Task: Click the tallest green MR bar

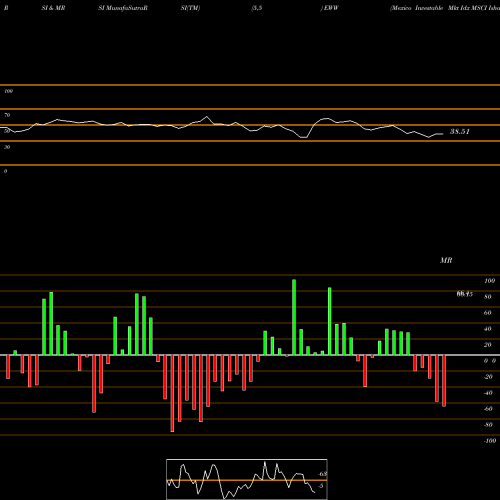Action: click(x=294, y=317)
